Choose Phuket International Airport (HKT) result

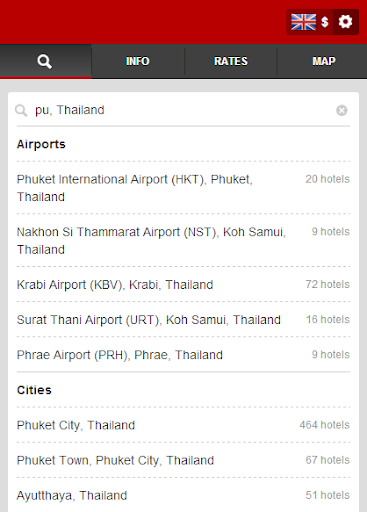point(183,188)
